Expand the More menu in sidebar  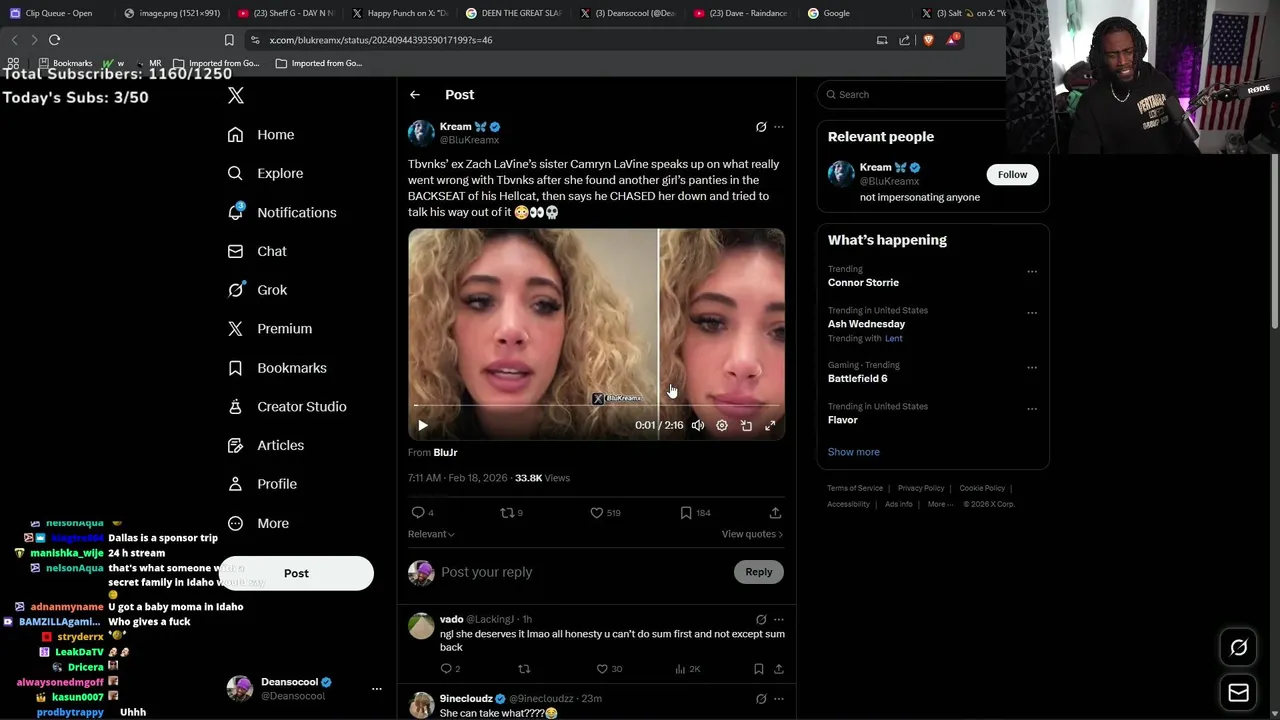pos(258,523)
